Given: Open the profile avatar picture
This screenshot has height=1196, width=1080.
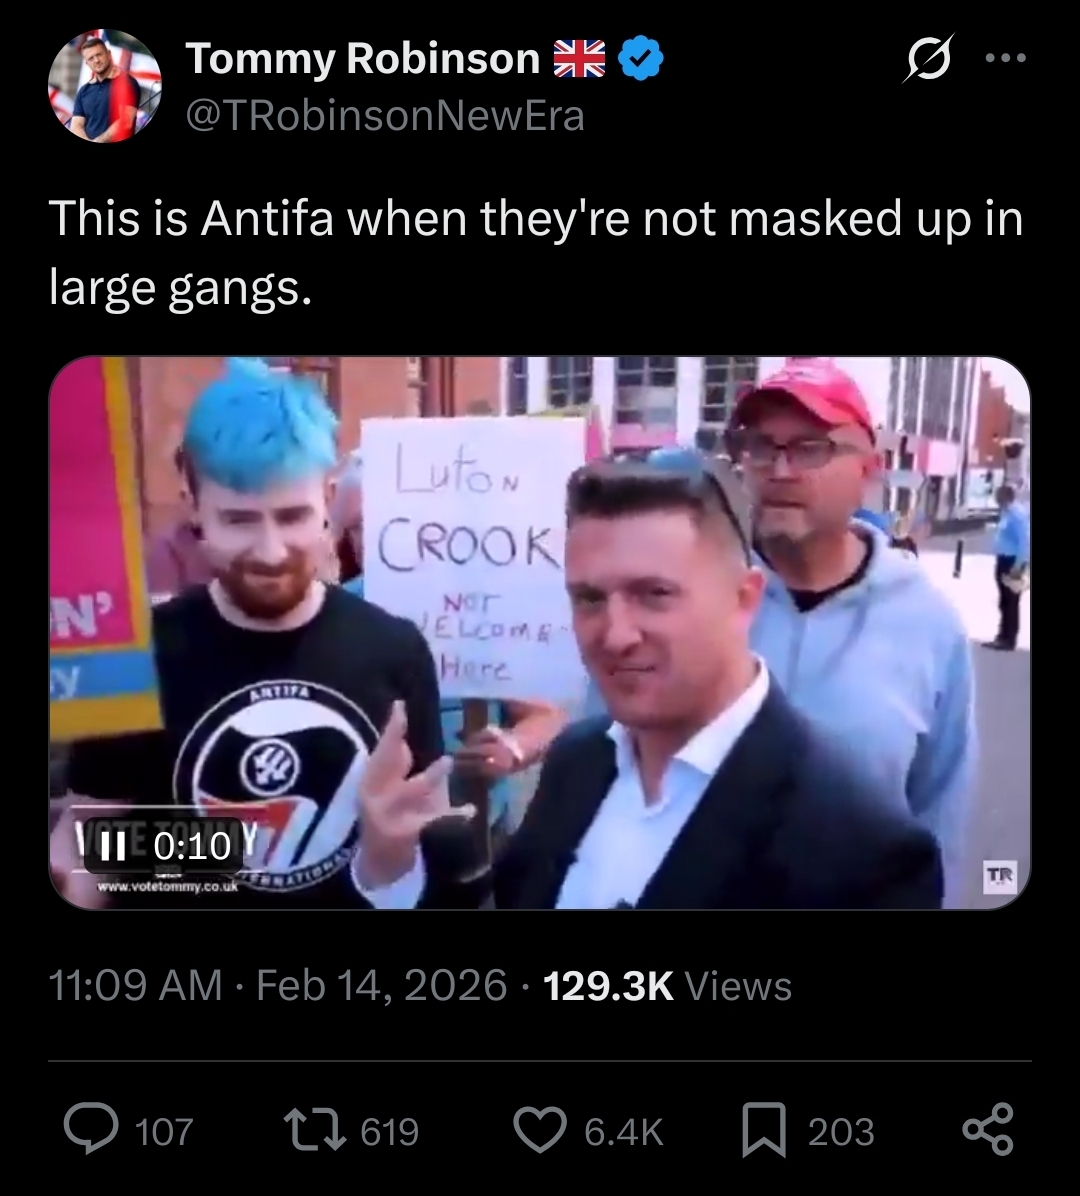Looking at the screenshot, I should point(104,85).
